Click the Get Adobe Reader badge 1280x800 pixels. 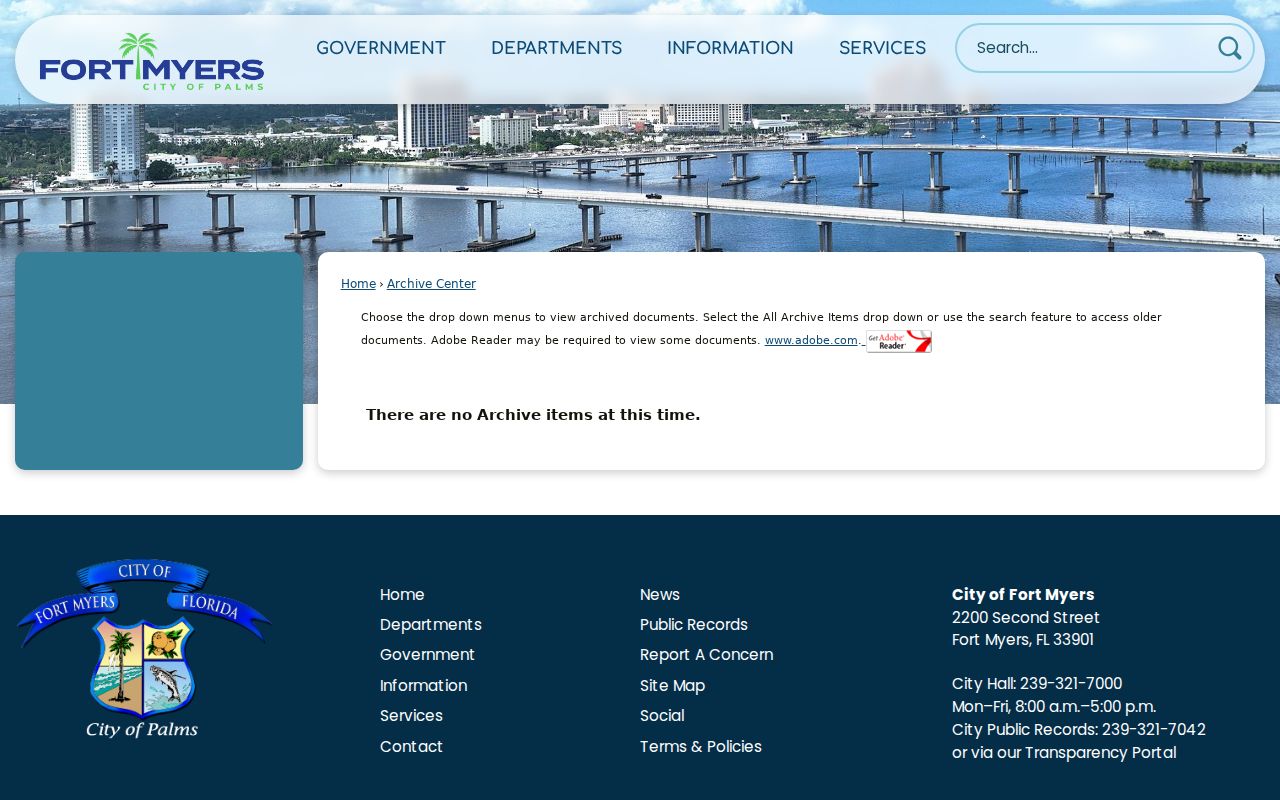[x=898, y=341]
